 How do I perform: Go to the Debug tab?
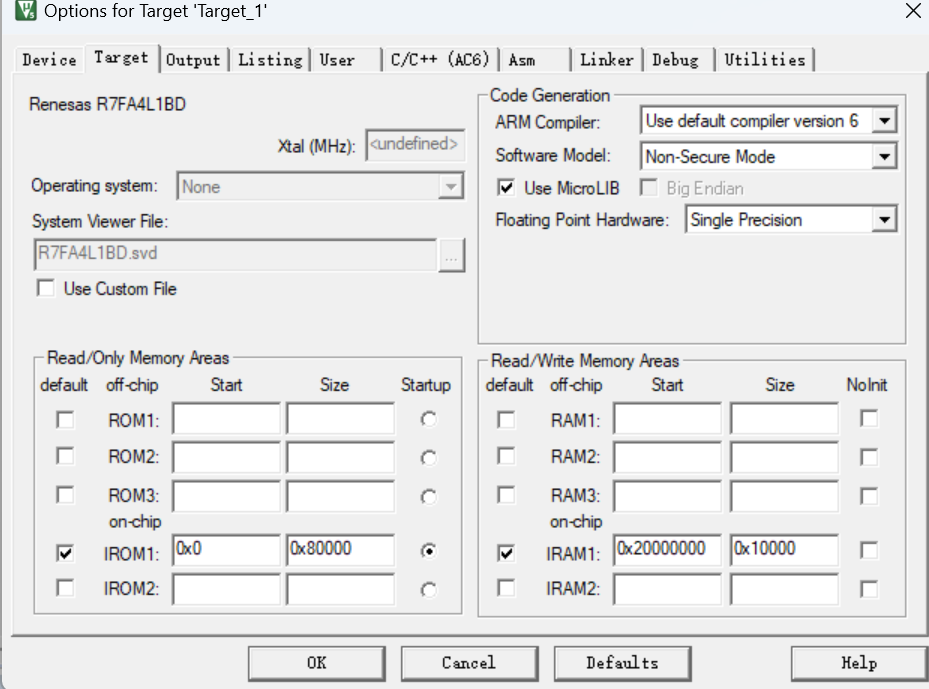point(675,60)
